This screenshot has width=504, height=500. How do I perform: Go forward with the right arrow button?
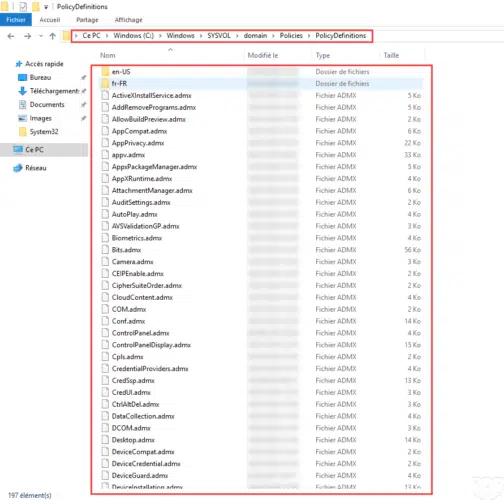tap(27, 36)
